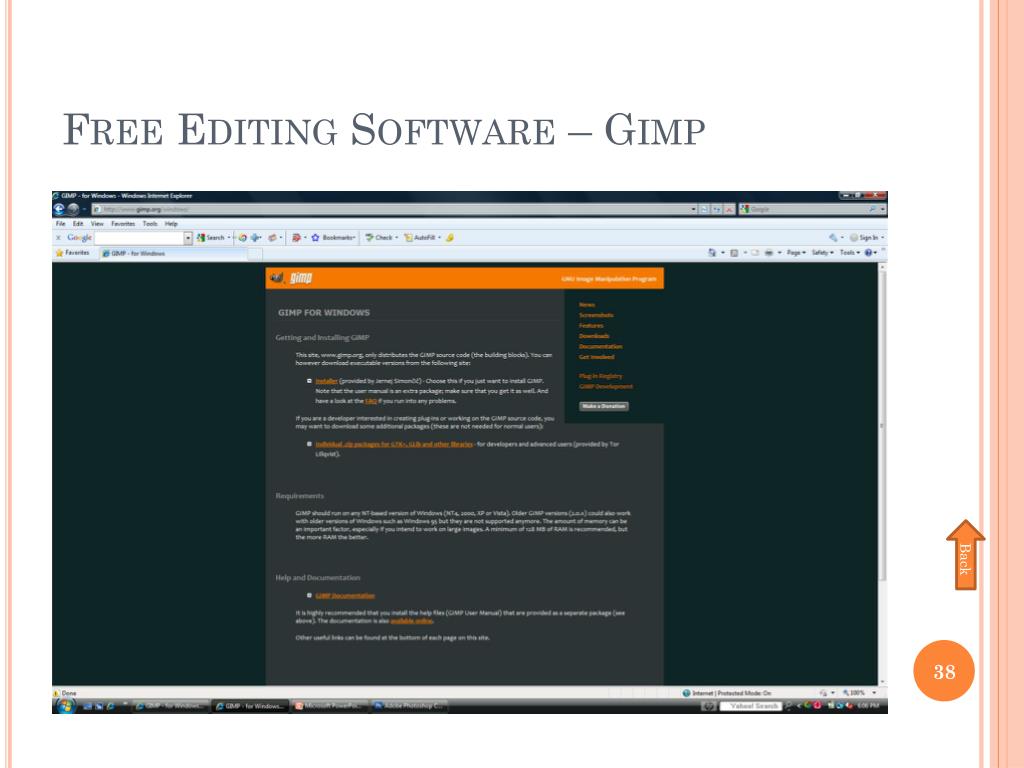Click the individual zip packages link
Screen dimensions: 1024x768
coord(394,444)
